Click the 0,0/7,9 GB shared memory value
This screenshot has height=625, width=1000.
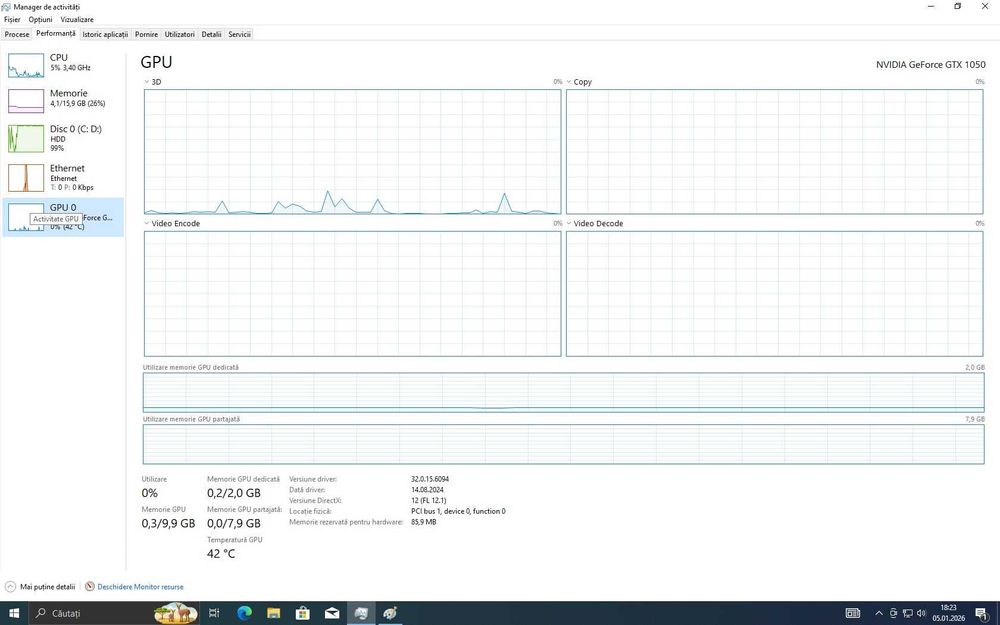tap(234, 524)
